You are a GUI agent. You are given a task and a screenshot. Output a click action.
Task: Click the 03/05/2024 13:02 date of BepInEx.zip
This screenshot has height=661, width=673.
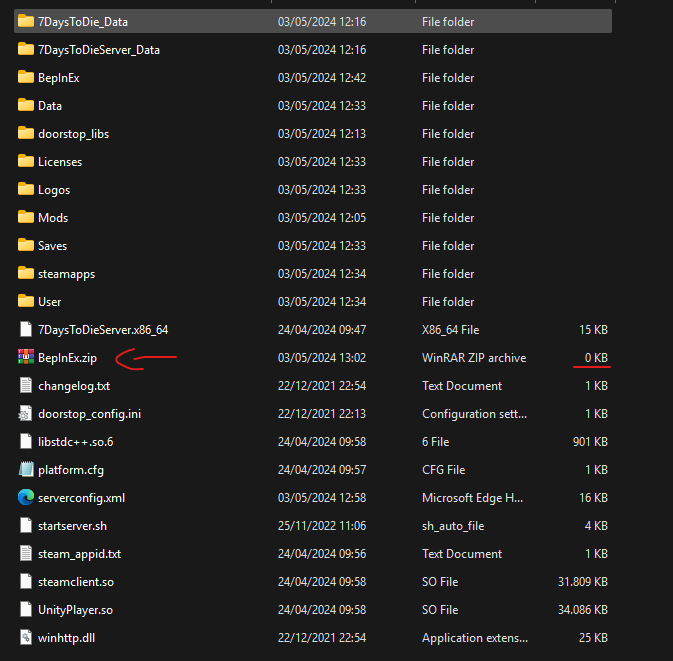click(x=322, y=358)
